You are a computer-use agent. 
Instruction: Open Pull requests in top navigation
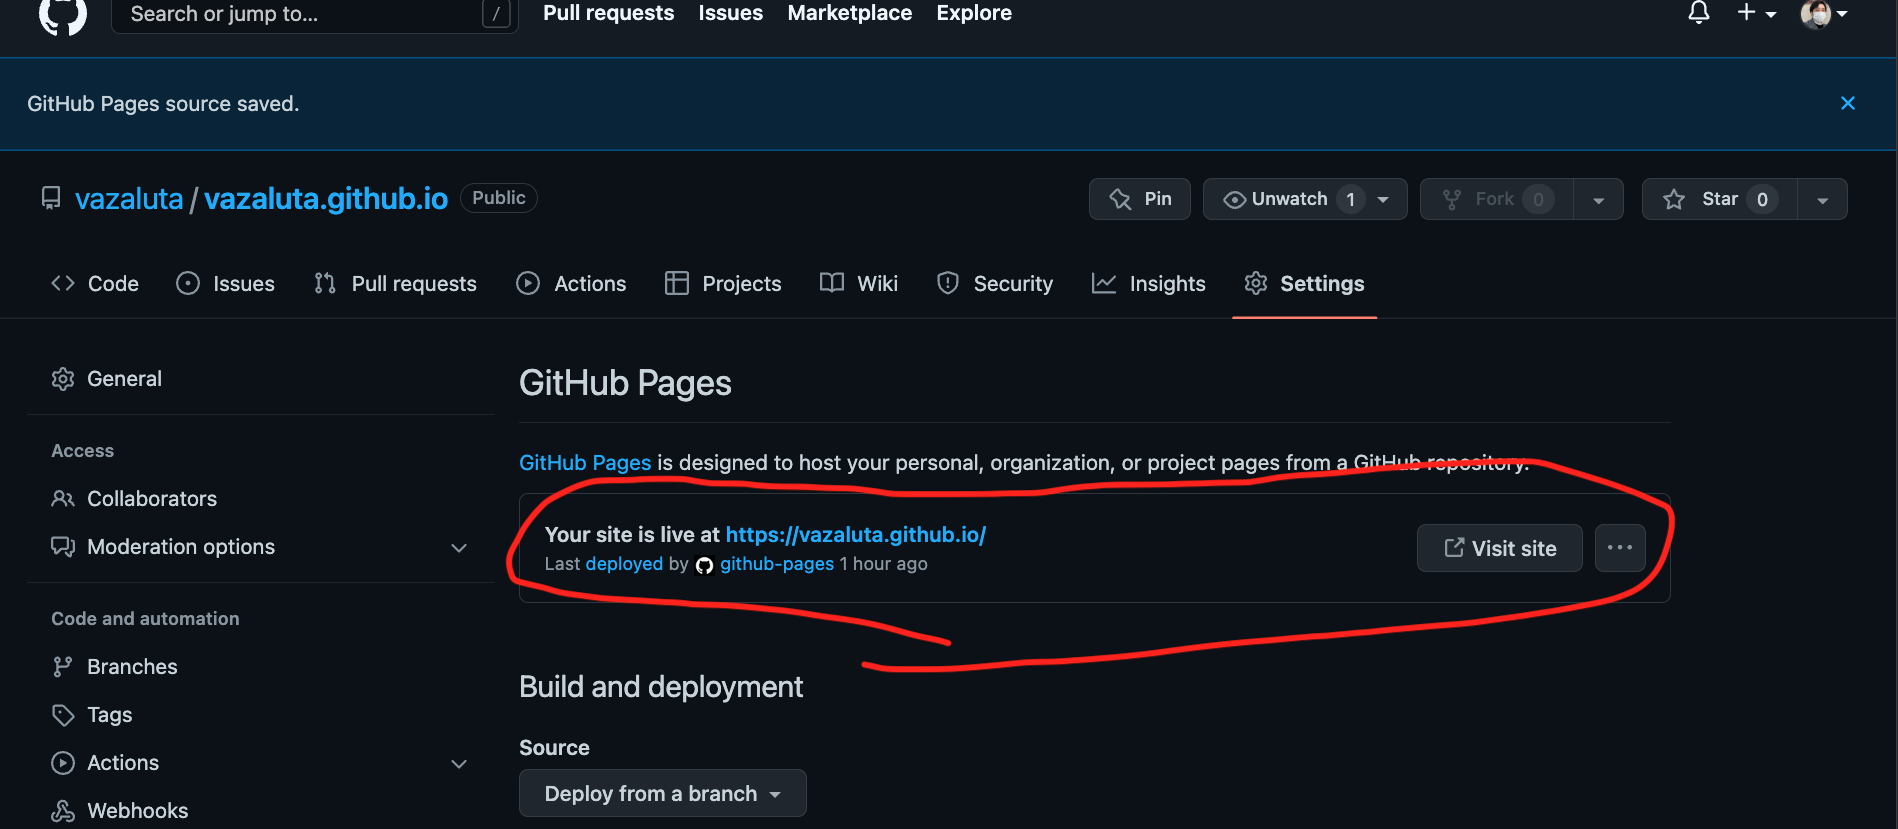click(x=608, y=13)
